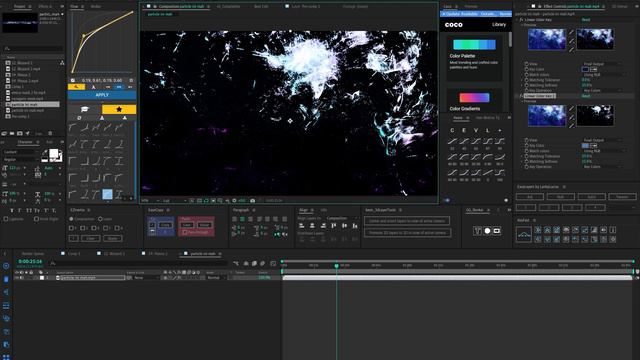Click the middle plus eyedropper in first Linear Color Key
This screenshot has height=360, width=640.
571,41
